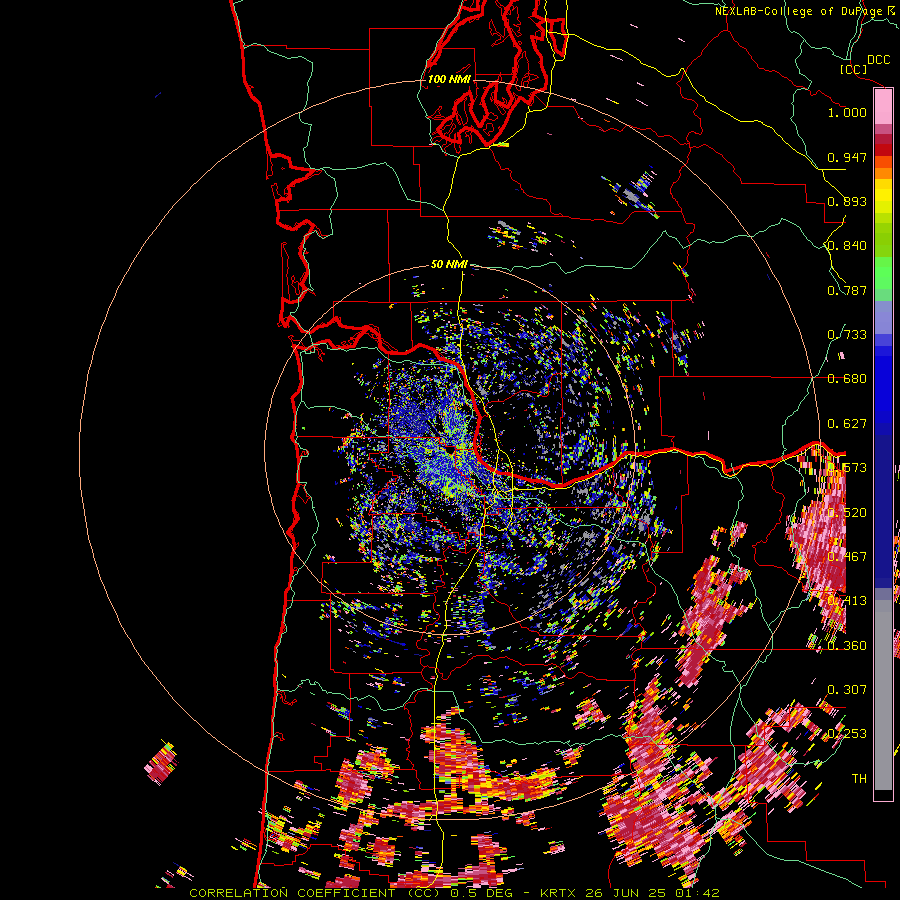Click the [CC] legend heading
The image size is (900, 900).
[853, 69]
